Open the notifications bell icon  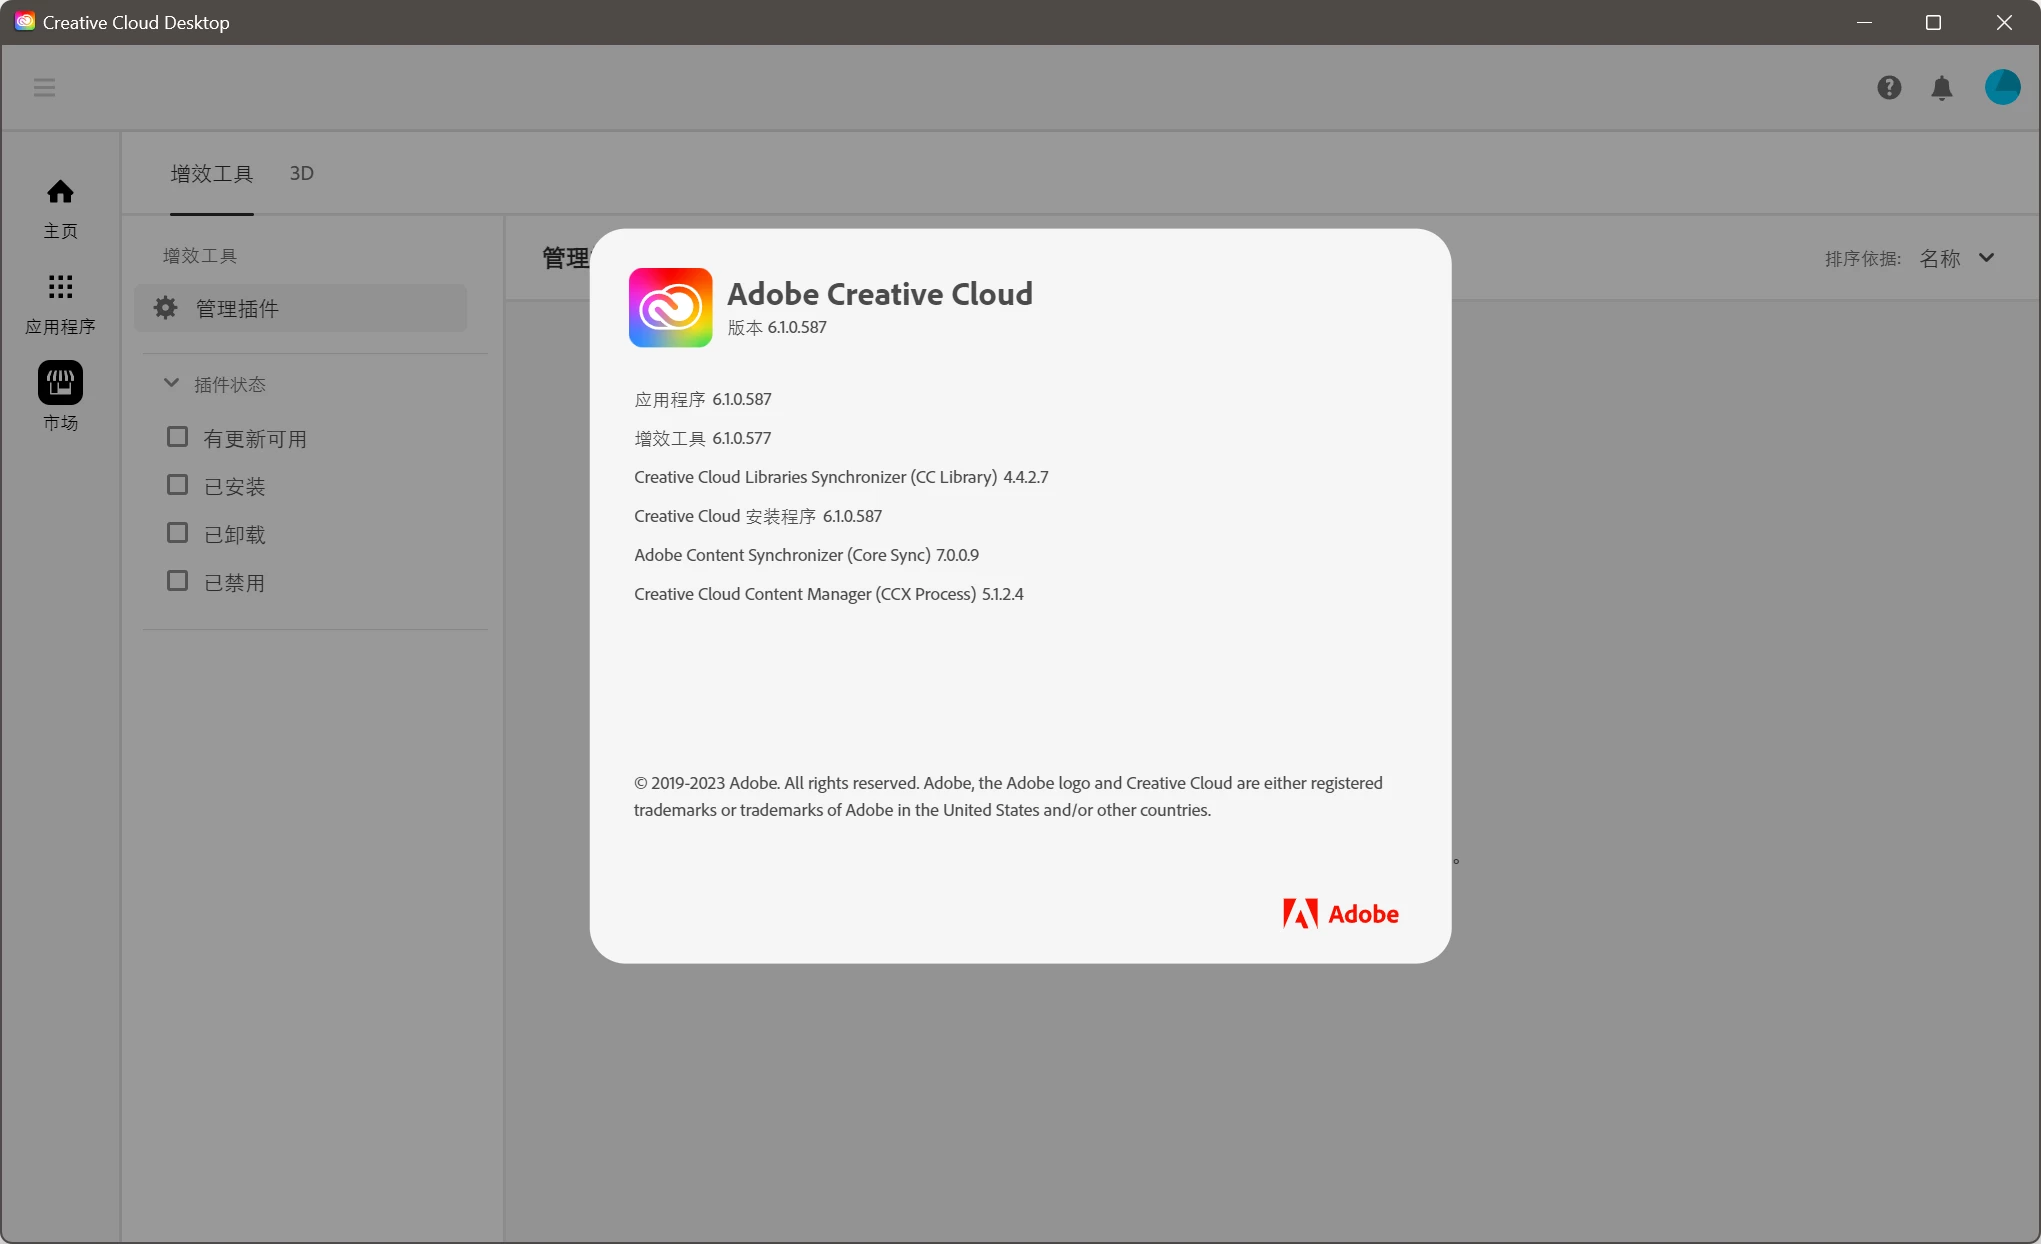(x=1941, y=88)
